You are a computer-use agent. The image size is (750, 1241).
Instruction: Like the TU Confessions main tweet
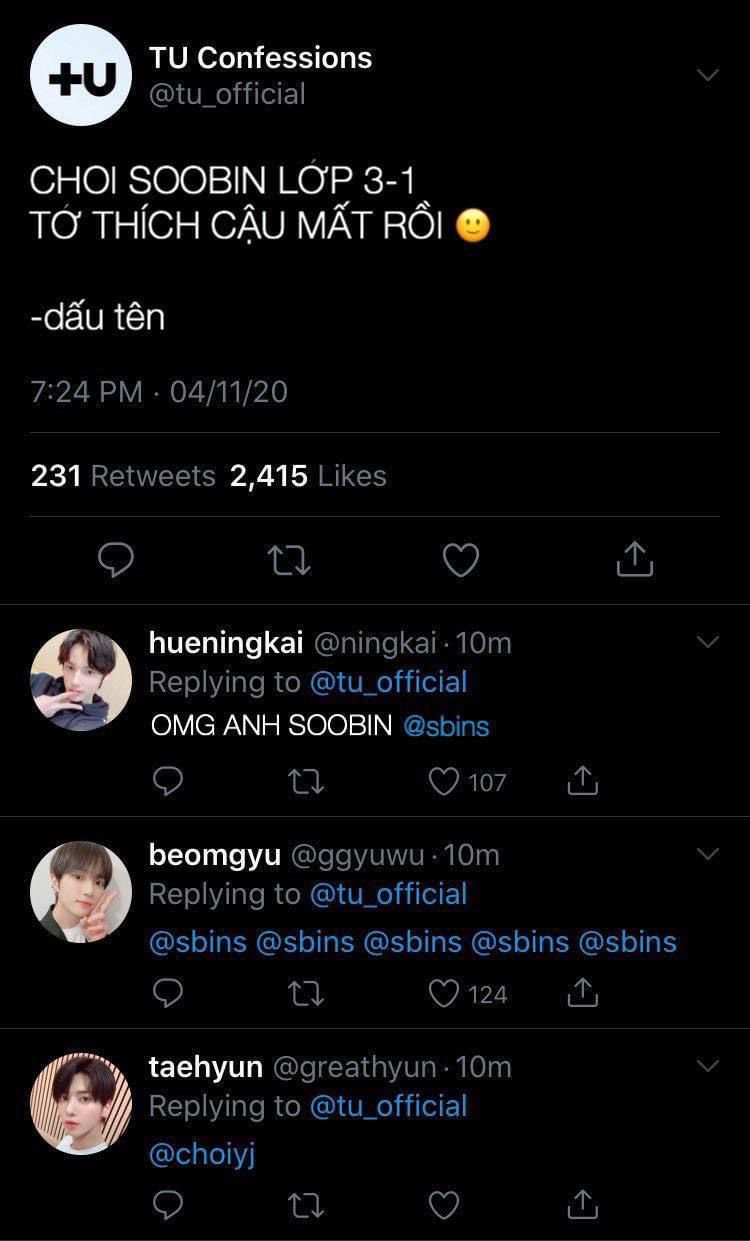coord(461,560)
